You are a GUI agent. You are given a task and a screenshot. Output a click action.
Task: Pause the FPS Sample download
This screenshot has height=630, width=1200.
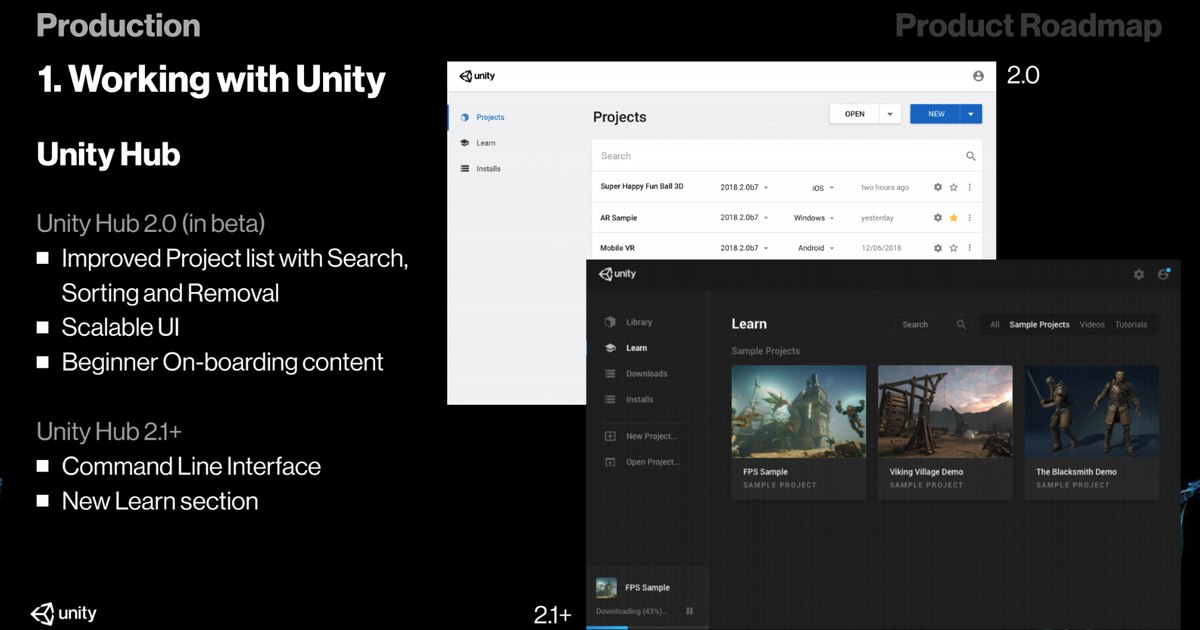click(x=689, y=611)
